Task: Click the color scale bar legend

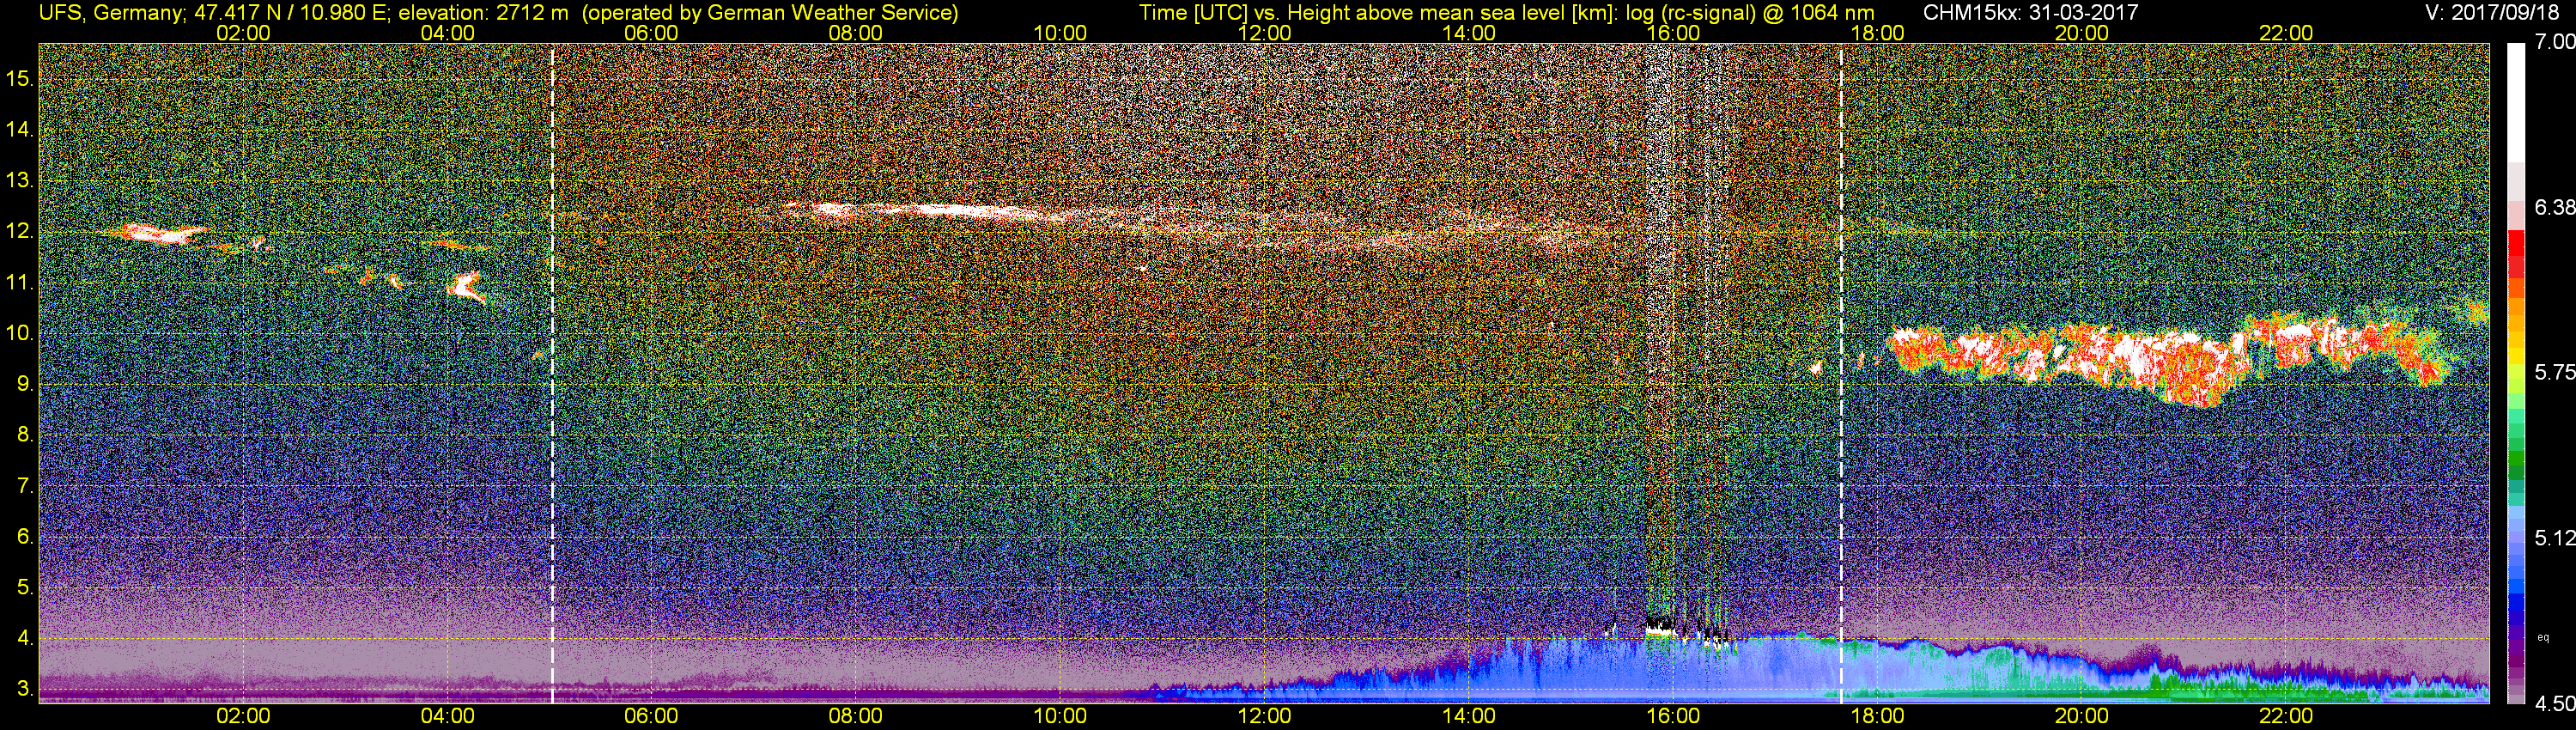Action: (x=2516, y=372)
